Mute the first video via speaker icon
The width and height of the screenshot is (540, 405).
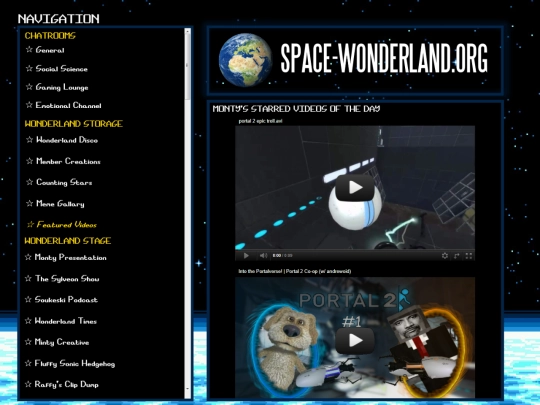pos(263,256)
